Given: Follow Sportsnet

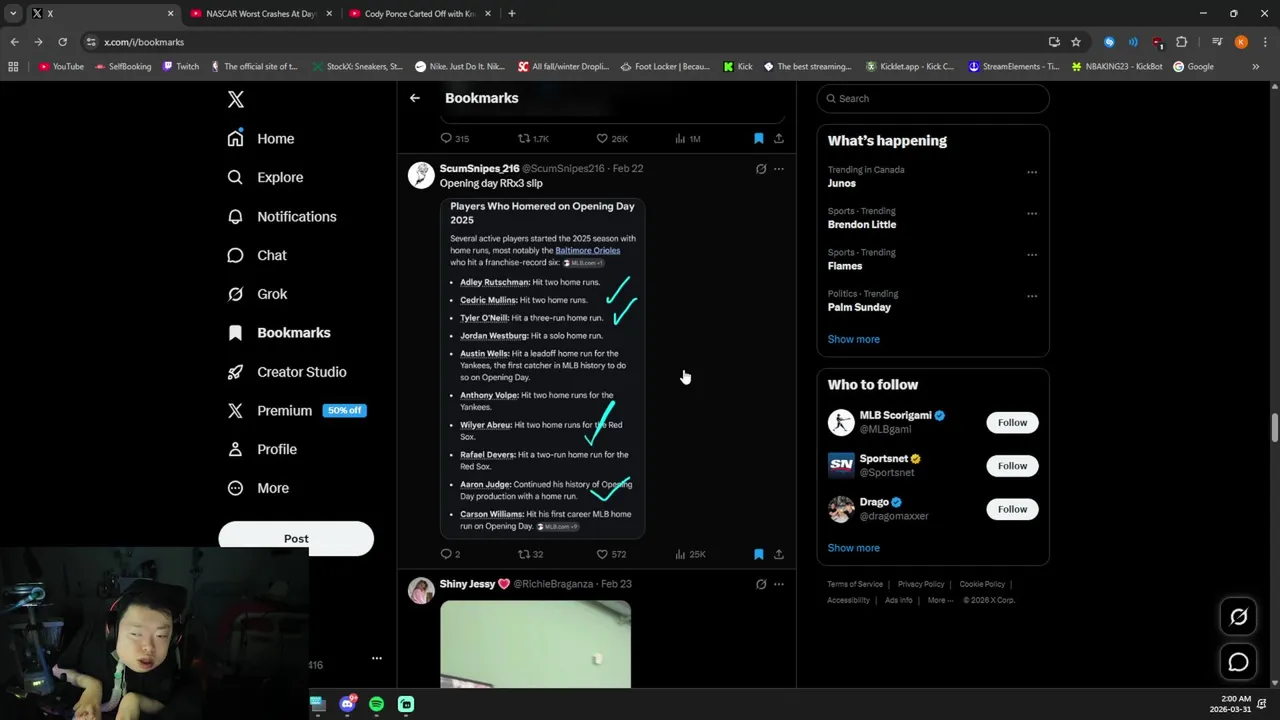Looking at the screenshot, I should [x=1012, y=465].
